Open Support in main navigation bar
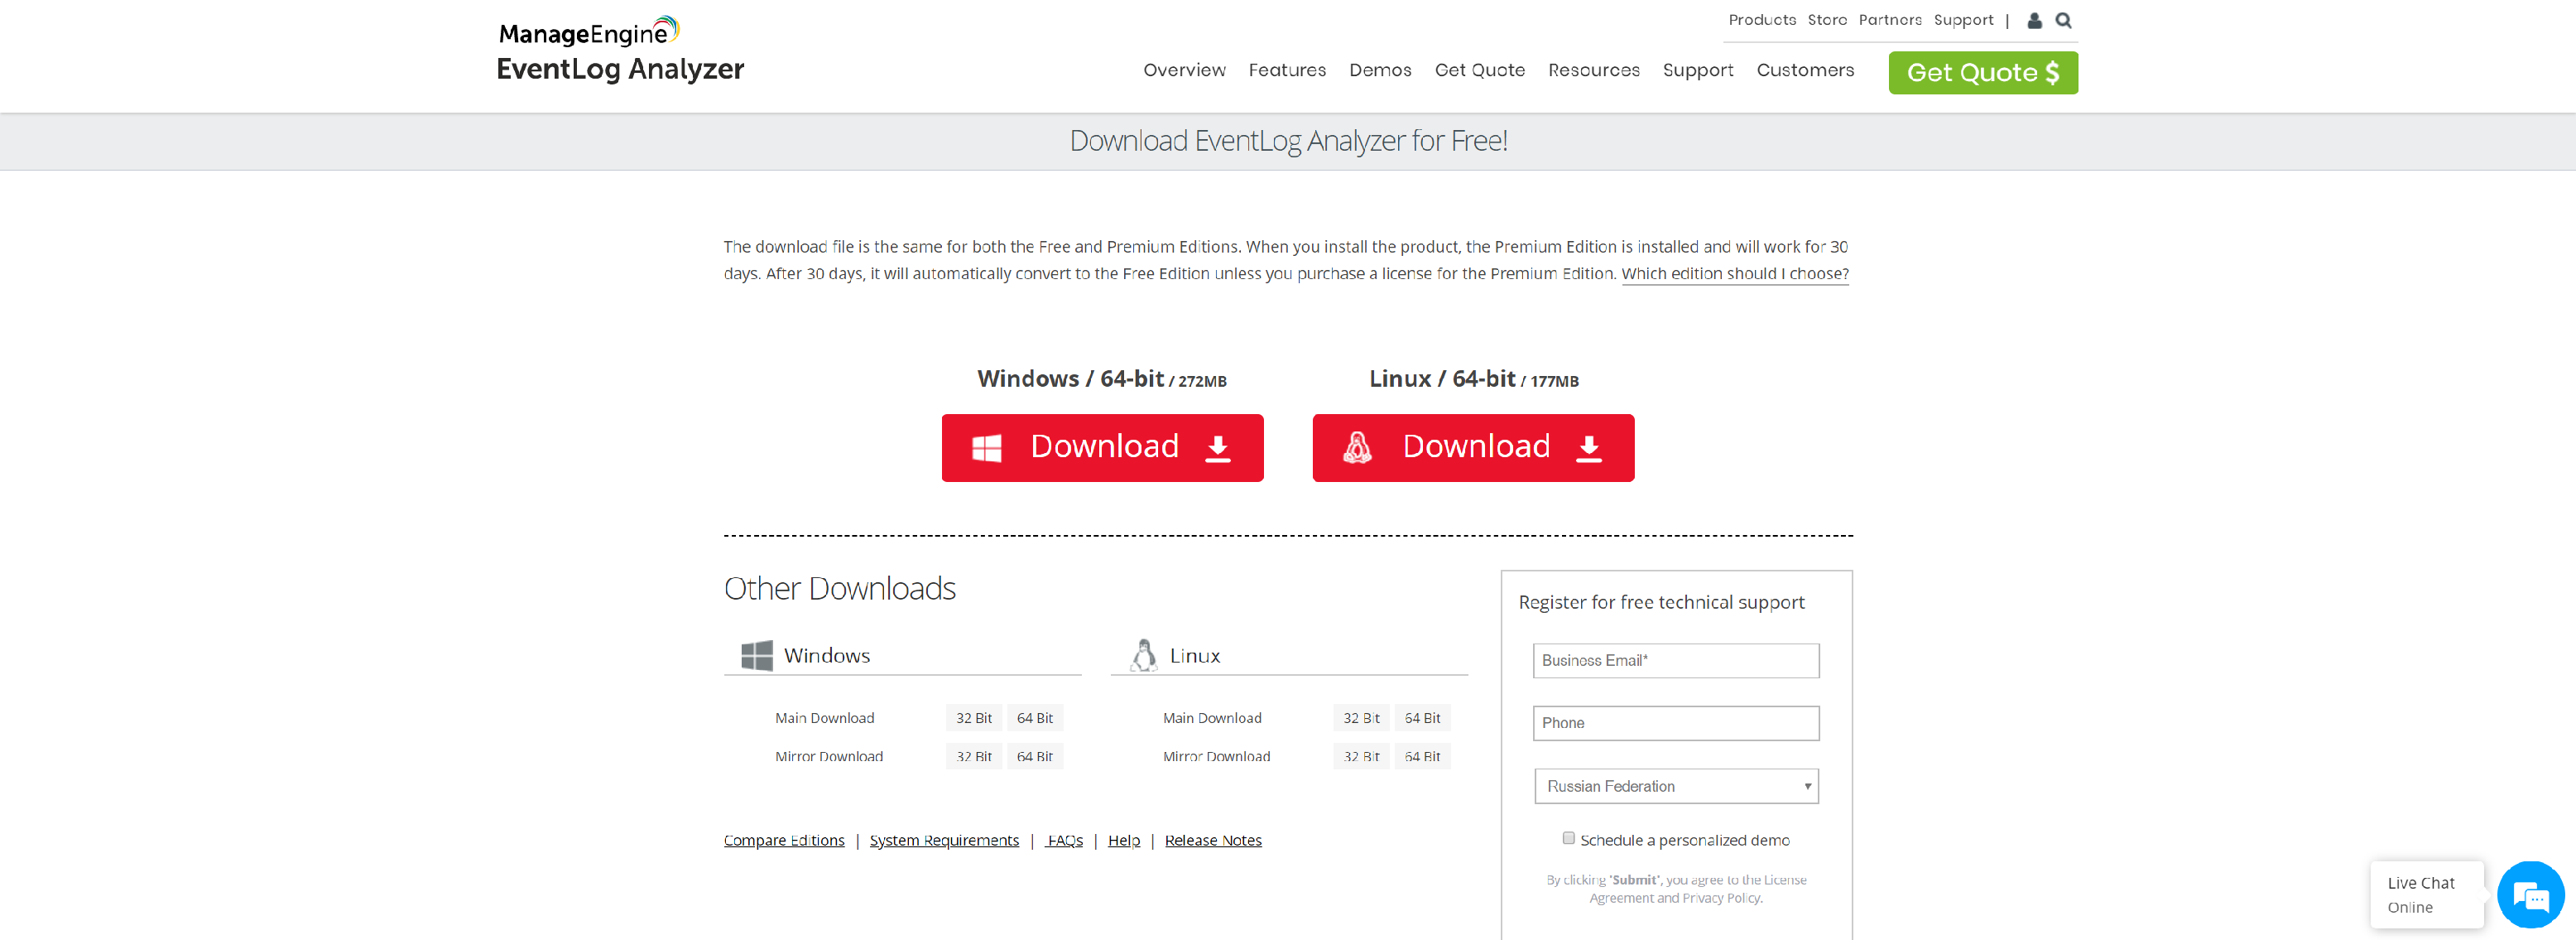The height and width of the screenshot is (940, 2576). coord(1697,70)
